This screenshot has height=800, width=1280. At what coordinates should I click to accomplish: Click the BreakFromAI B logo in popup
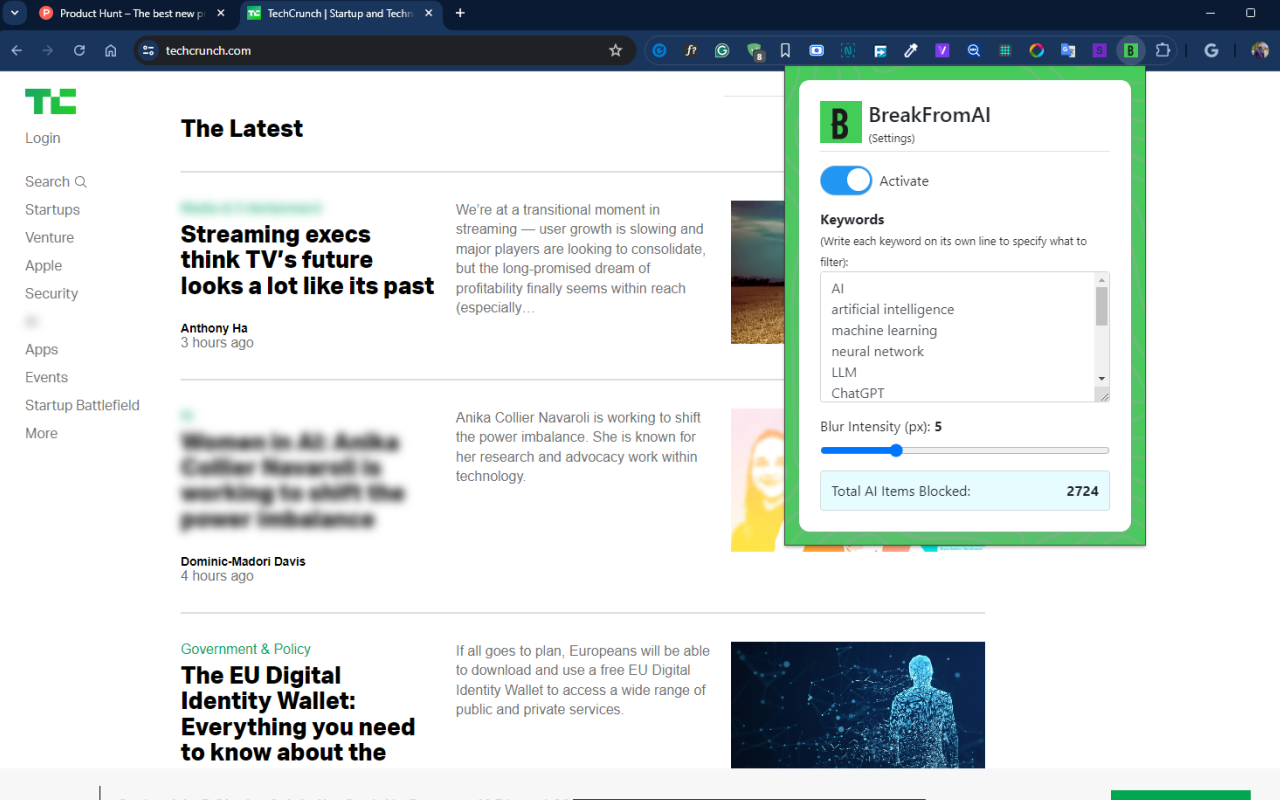[x=840, y=122]
